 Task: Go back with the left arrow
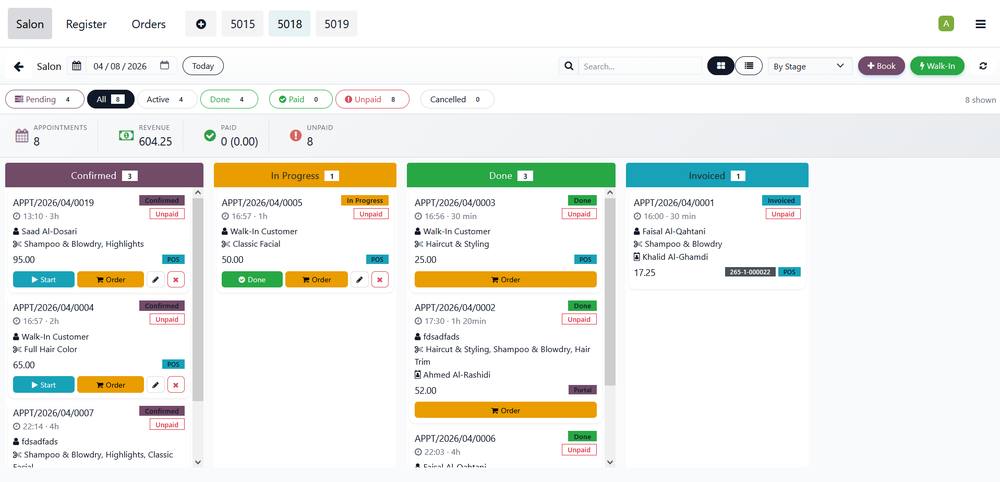pyautogui.click(x=18, y=66)
